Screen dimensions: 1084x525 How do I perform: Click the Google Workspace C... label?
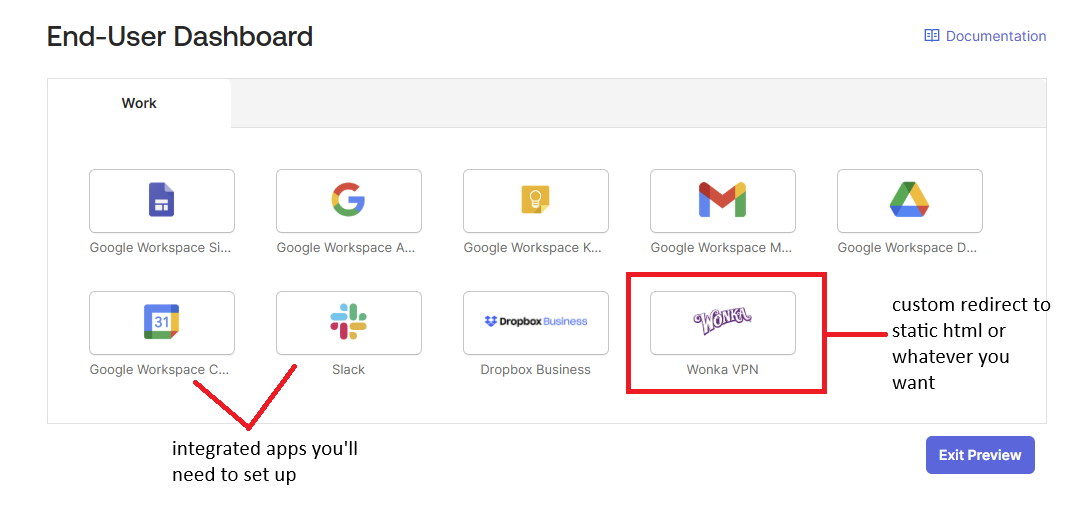tap(159, 369)
